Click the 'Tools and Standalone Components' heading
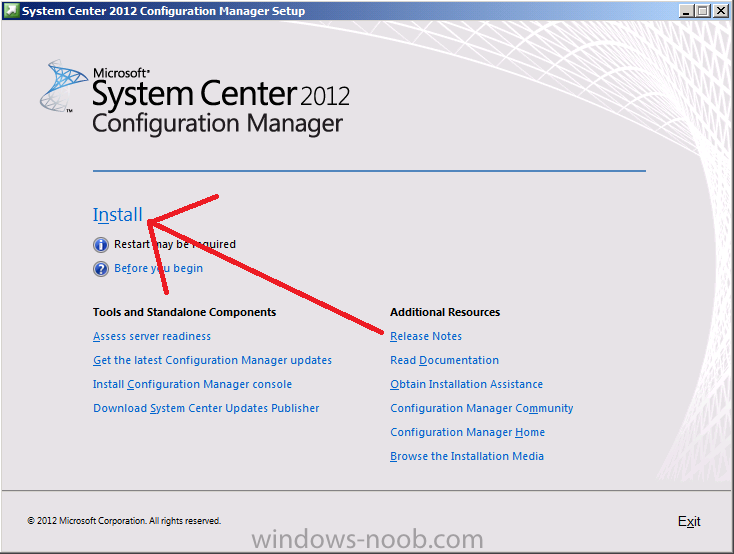The height and width of the screenshot is (554, 734). pos(184,312)
